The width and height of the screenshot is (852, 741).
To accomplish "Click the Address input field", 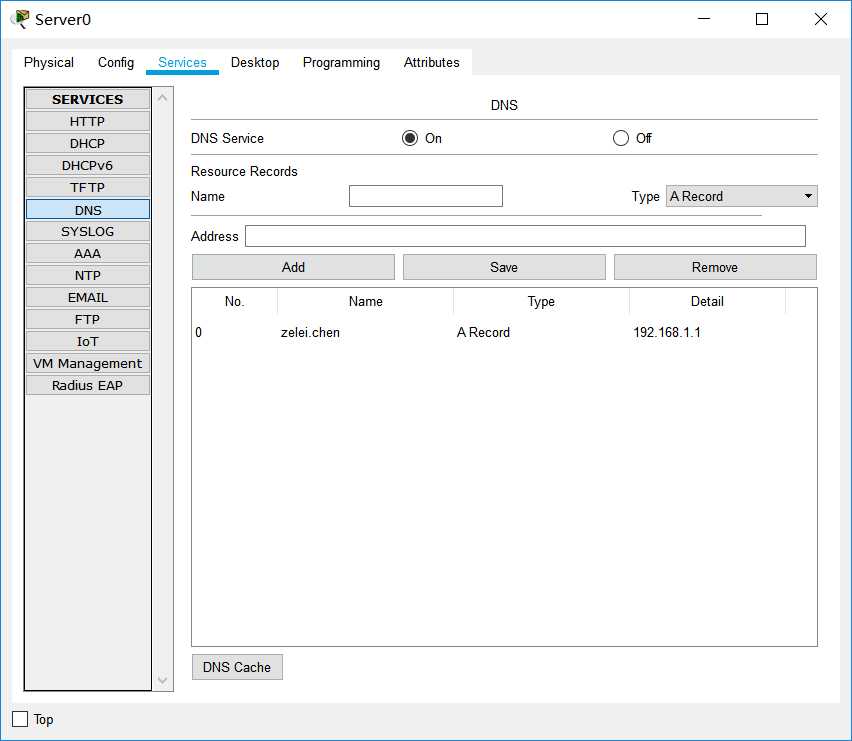I will tap(525, 236).
